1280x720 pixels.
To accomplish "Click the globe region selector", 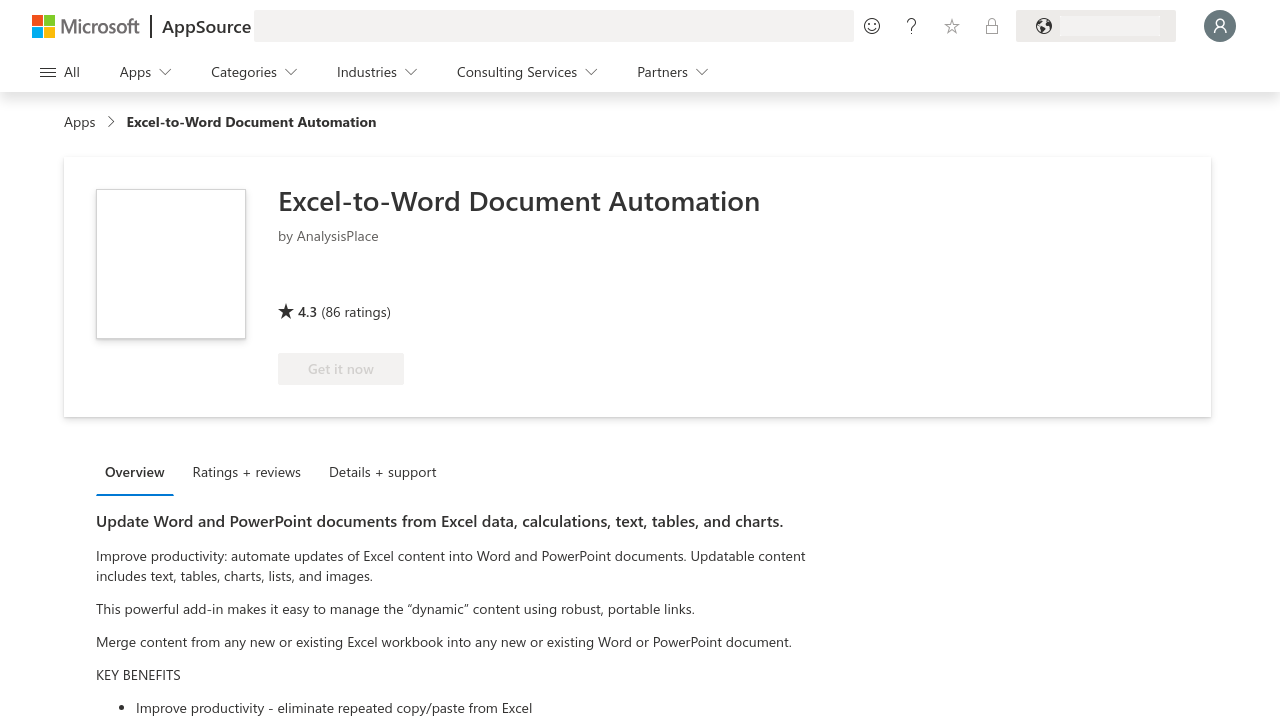I will coord(1095,26).
